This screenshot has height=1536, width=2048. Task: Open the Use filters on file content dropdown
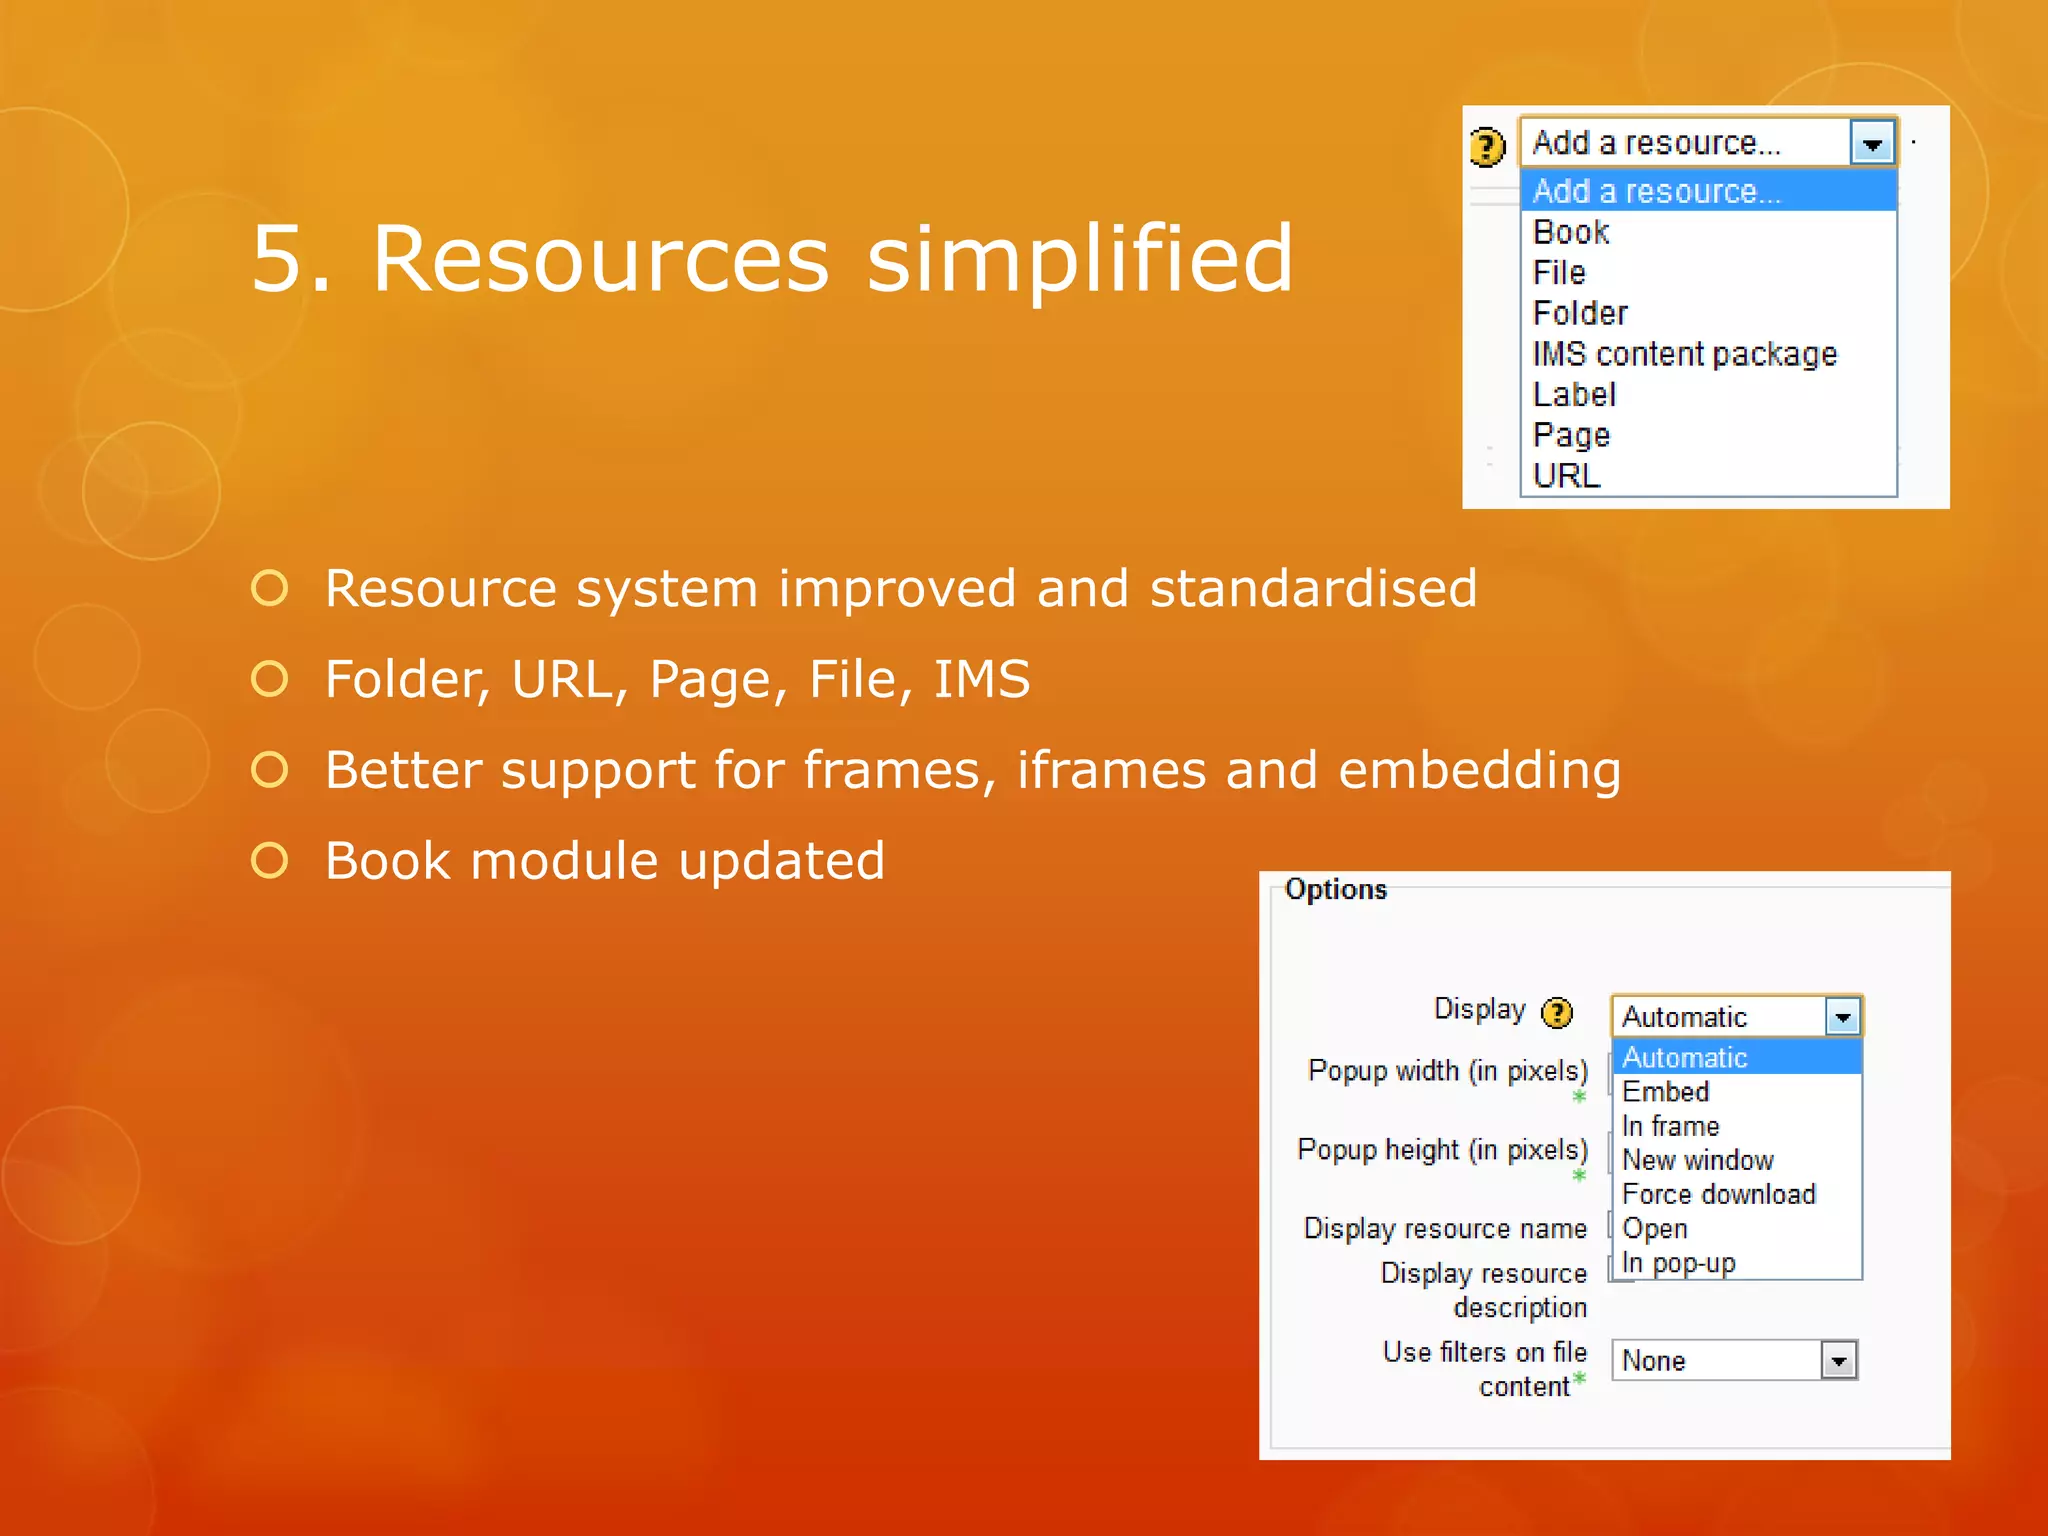coord(1734,1360)
